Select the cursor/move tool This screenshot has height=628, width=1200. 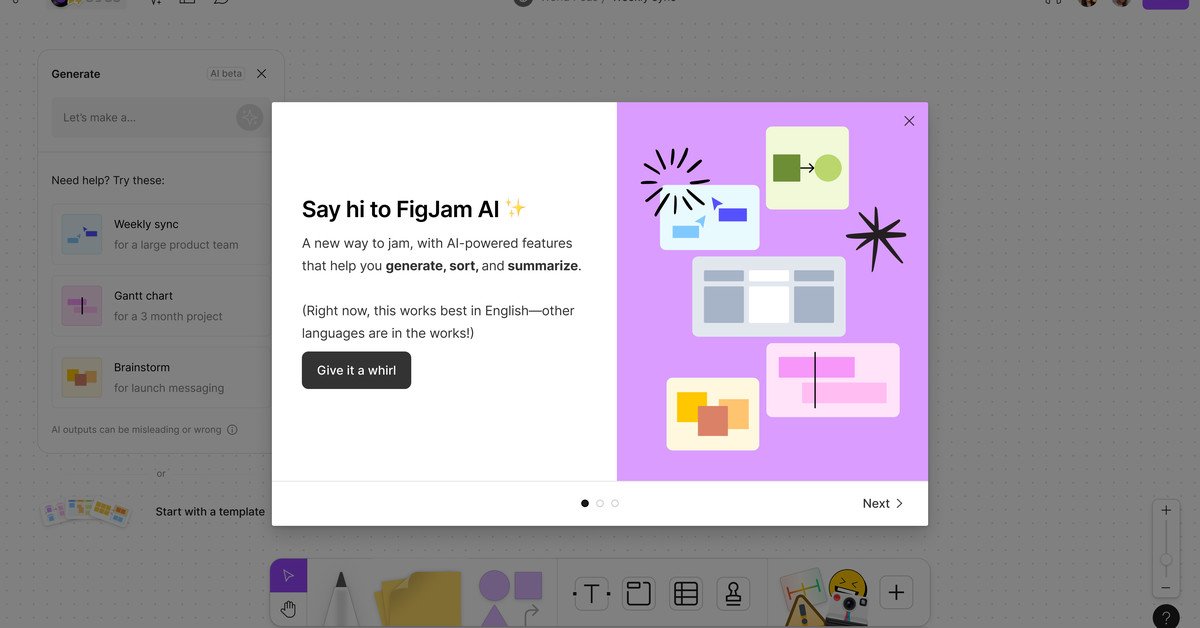point(288,575)
